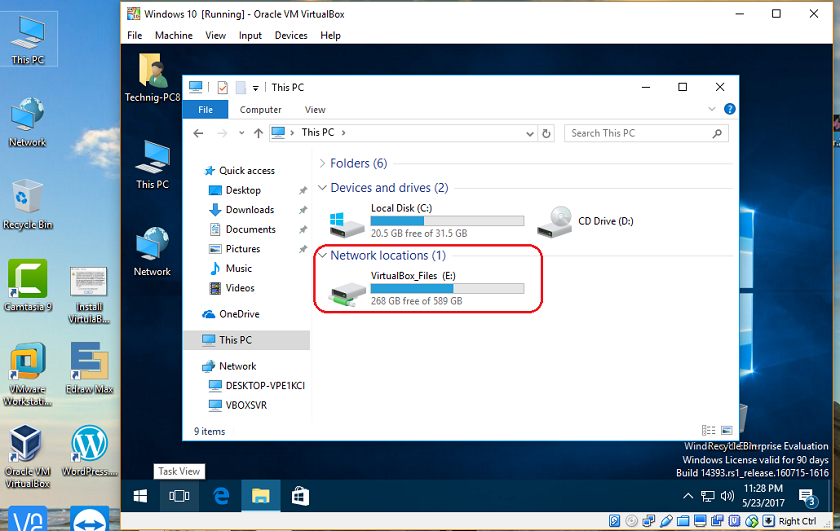Switch to the Explorer View ribbon tab
840x531 pixels.
pos(315,109)
